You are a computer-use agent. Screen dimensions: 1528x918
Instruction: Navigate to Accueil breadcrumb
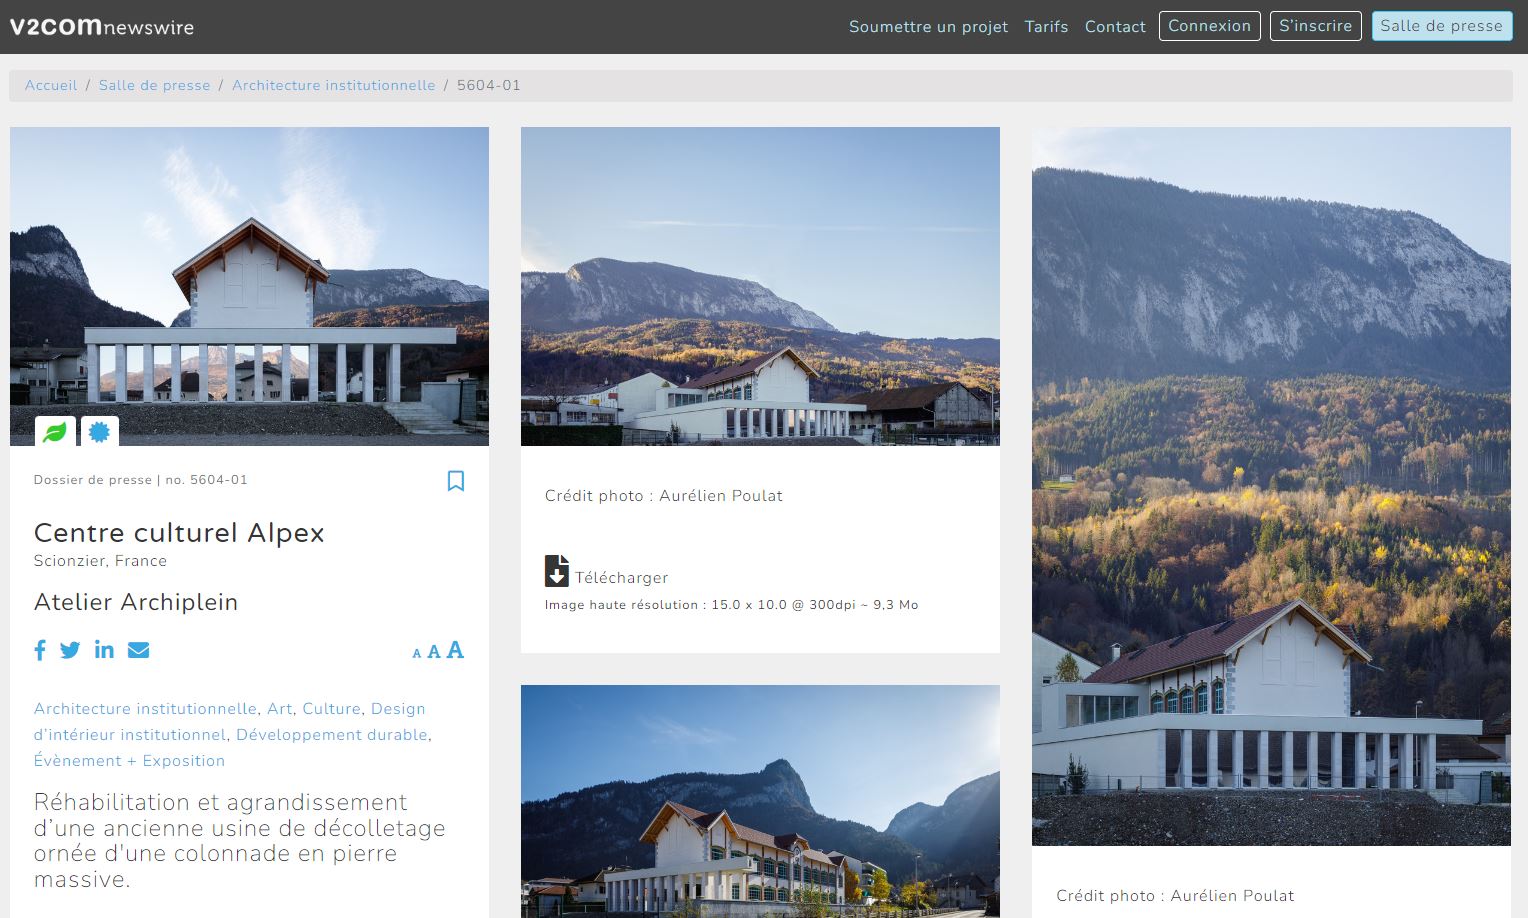(x=51, y=85)
